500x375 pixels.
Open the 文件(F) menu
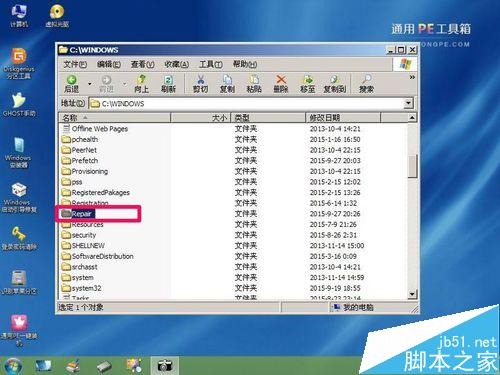point(75,64)
